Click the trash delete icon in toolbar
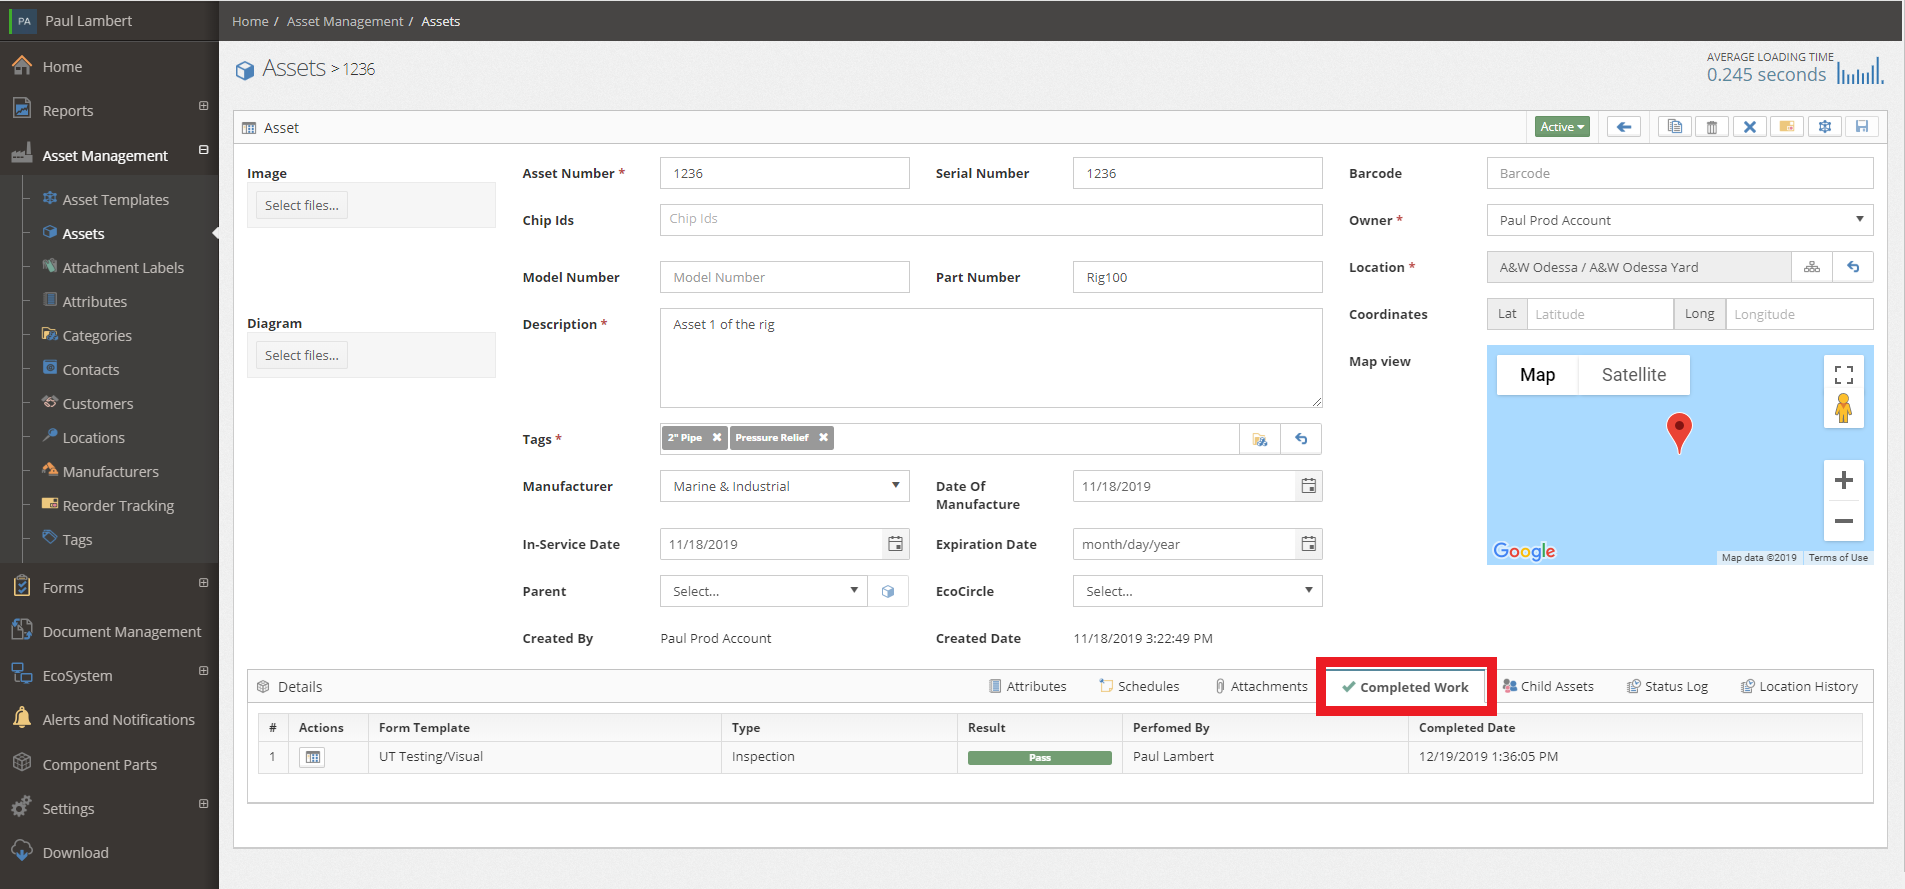Image resolution: width=1905 pixels, height=889 pixels. tap(1712, 127)
